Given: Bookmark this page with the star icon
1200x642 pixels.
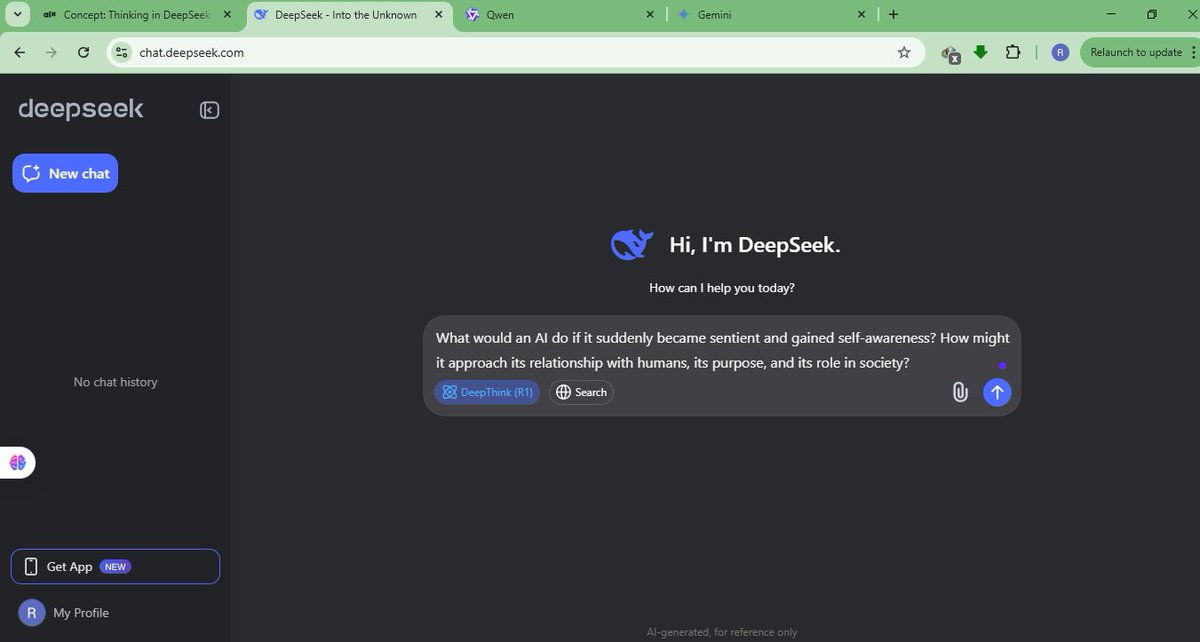Looking at the screenshot, I should coord(904,53).
